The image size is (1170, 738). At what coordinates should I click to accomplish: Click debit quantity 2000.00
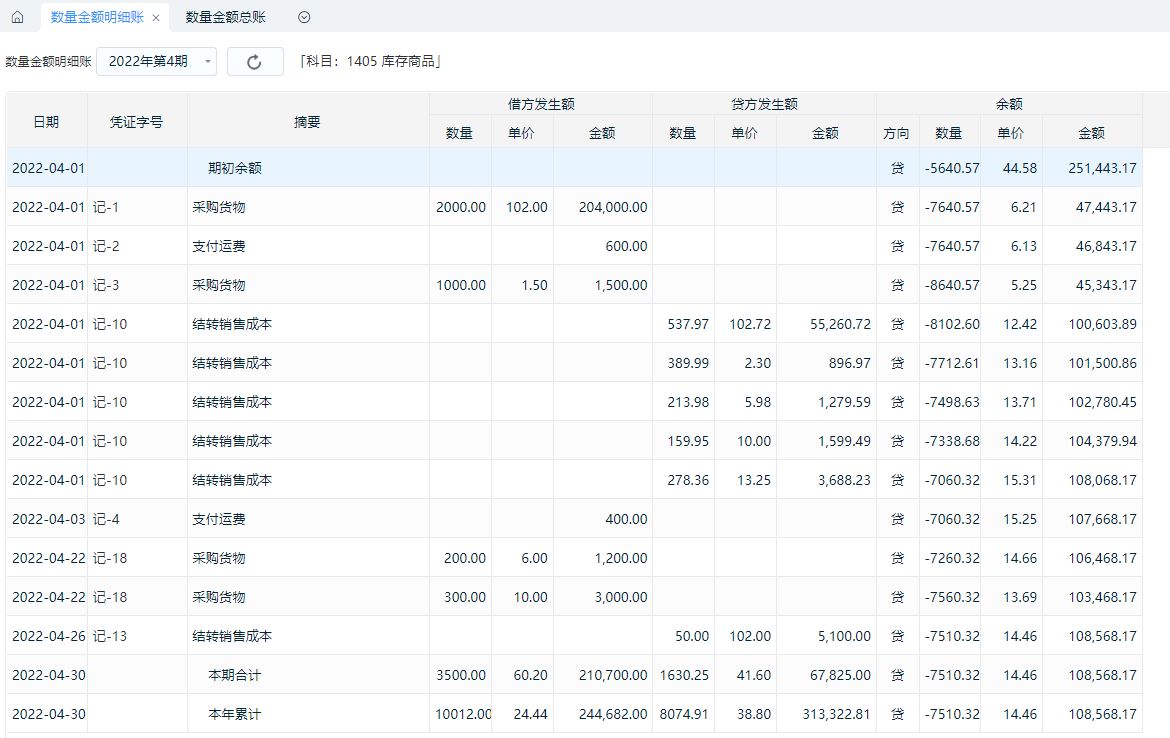coord(460,207)
